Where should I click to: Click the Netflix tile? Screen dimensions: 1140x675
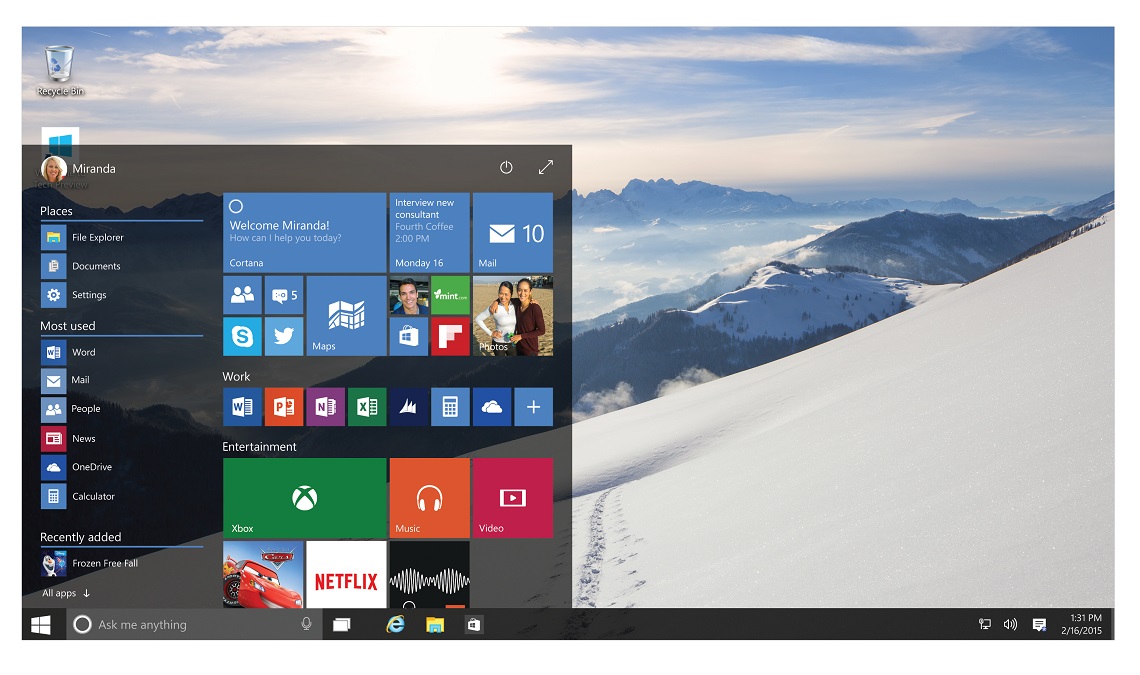[x=346, y=574]
